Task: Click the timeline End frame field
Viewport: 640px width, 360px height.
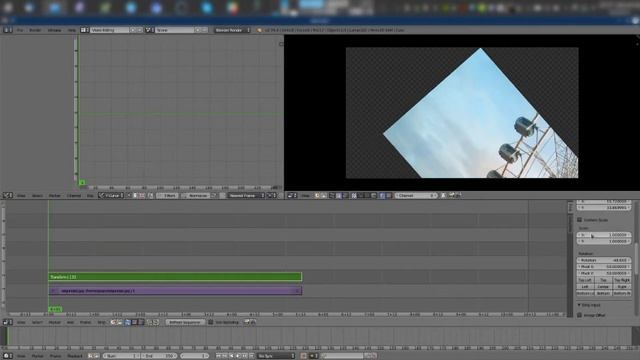Action: pos(159,356)
